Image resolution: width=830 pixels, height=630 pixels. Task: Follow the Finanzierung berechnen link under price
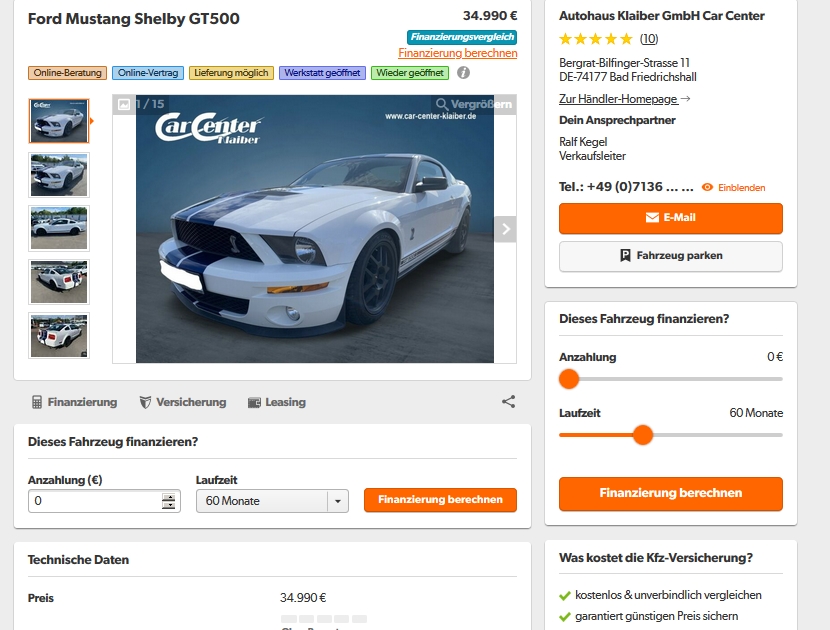[457, 53]
